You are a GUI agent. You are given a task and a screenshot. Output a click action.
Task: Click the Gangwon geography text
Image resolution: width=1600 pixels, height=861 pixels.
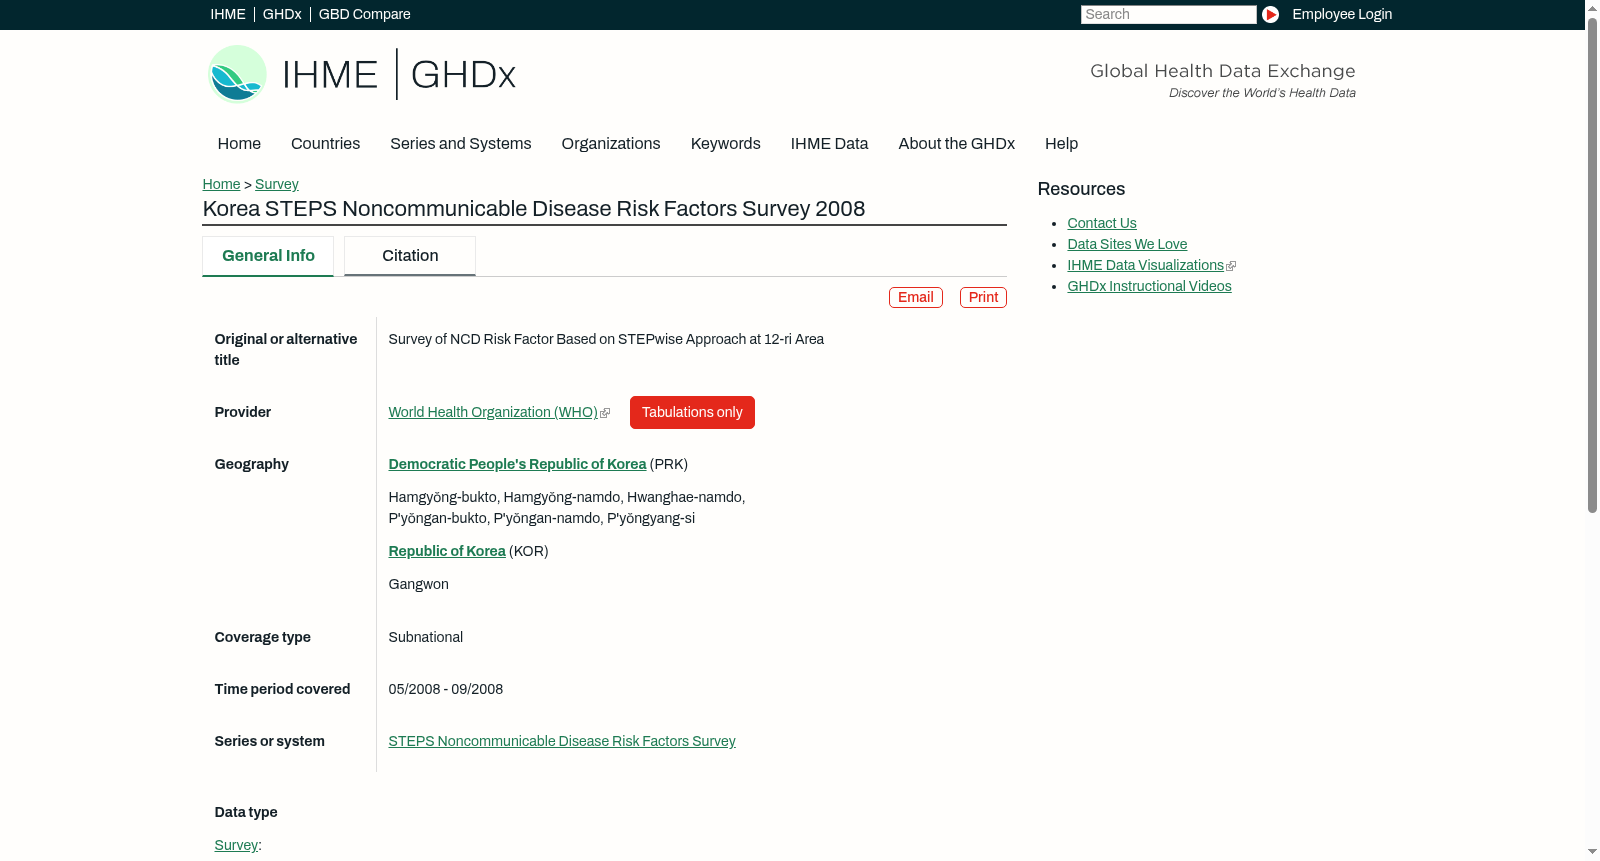coord(418,585)
